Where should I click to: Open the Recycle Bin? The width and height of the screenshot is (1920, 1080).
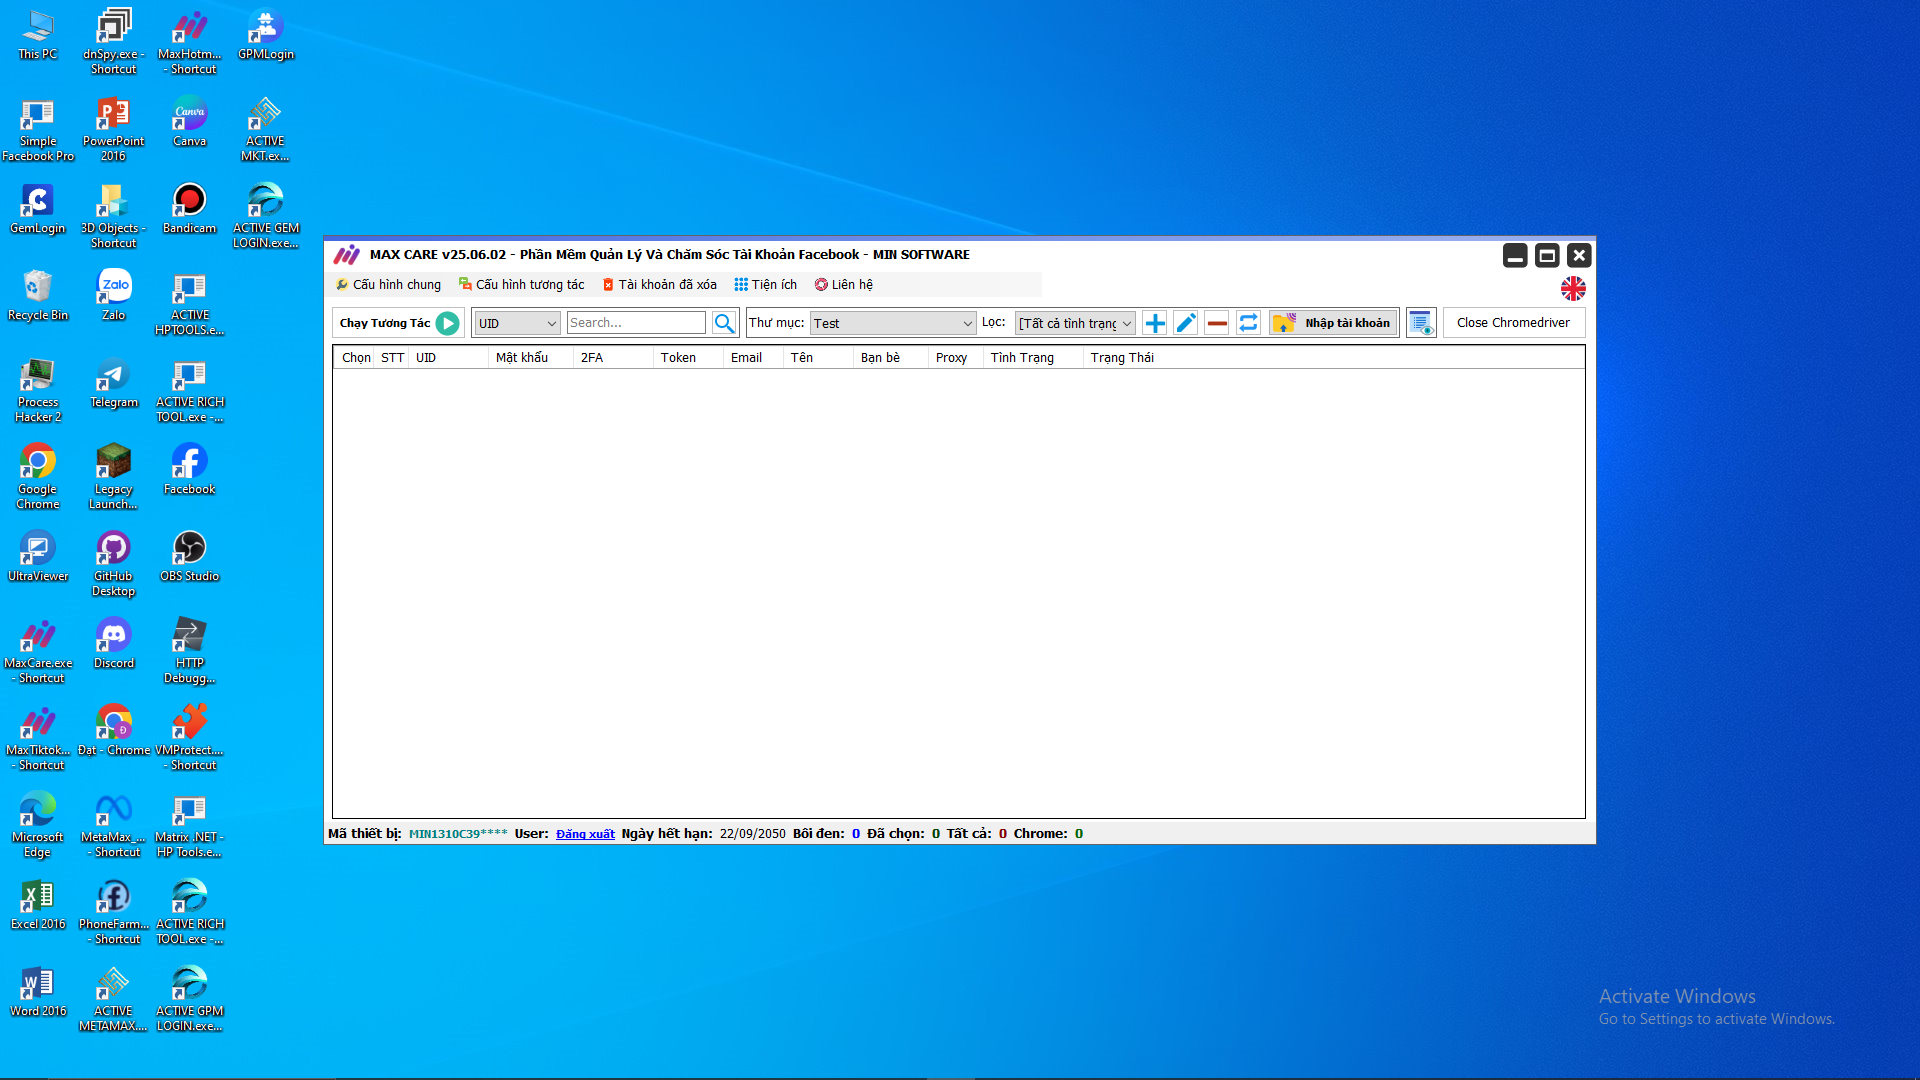pos(38,297)
